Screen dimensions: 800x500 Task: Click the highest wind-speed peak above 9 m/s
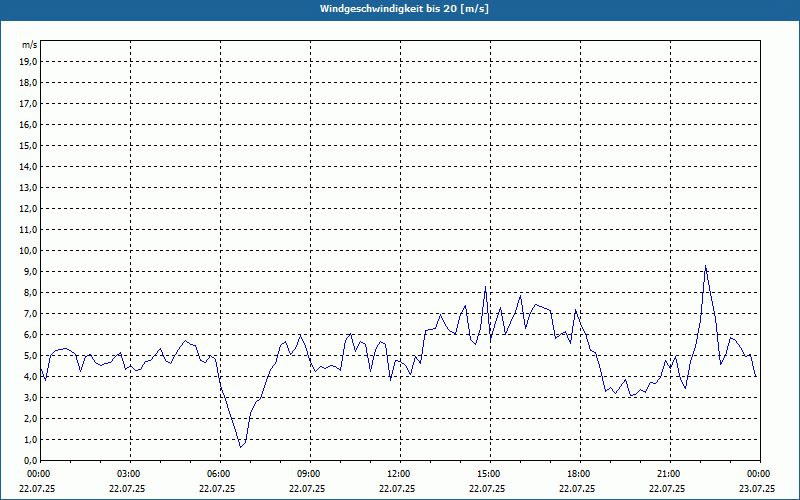706,266
